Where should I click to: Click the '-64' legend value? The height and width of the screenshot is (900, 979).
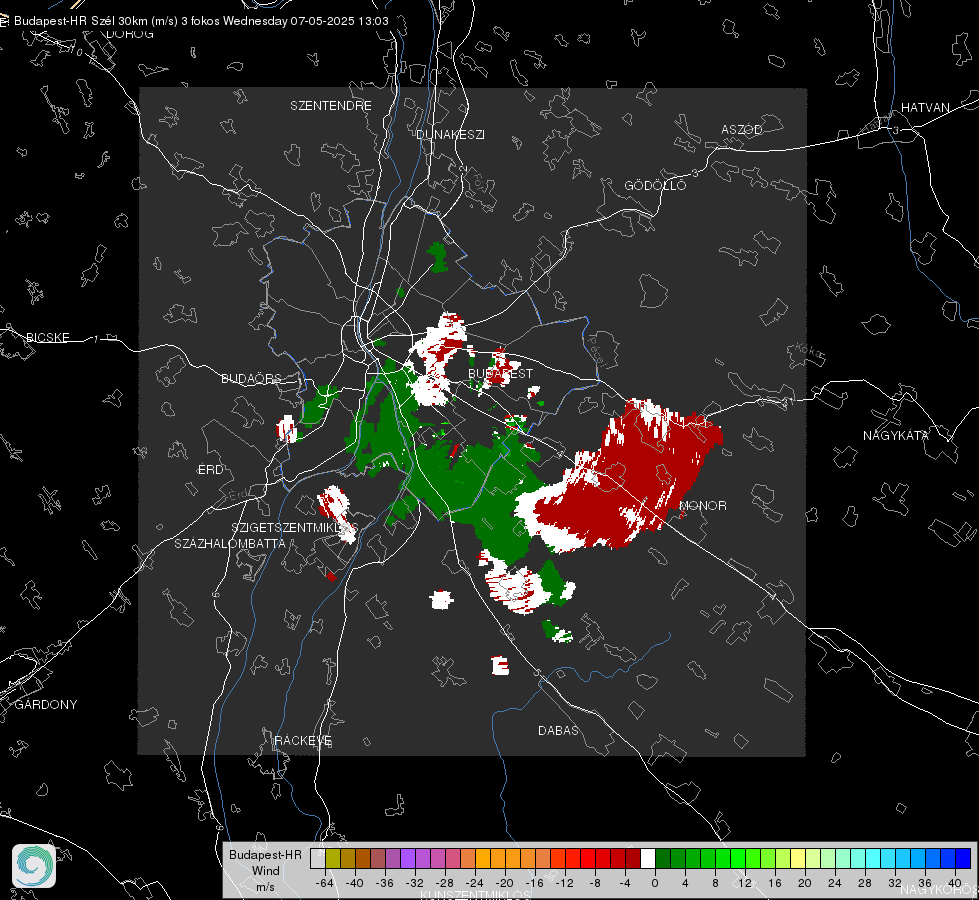click(325, 883)
